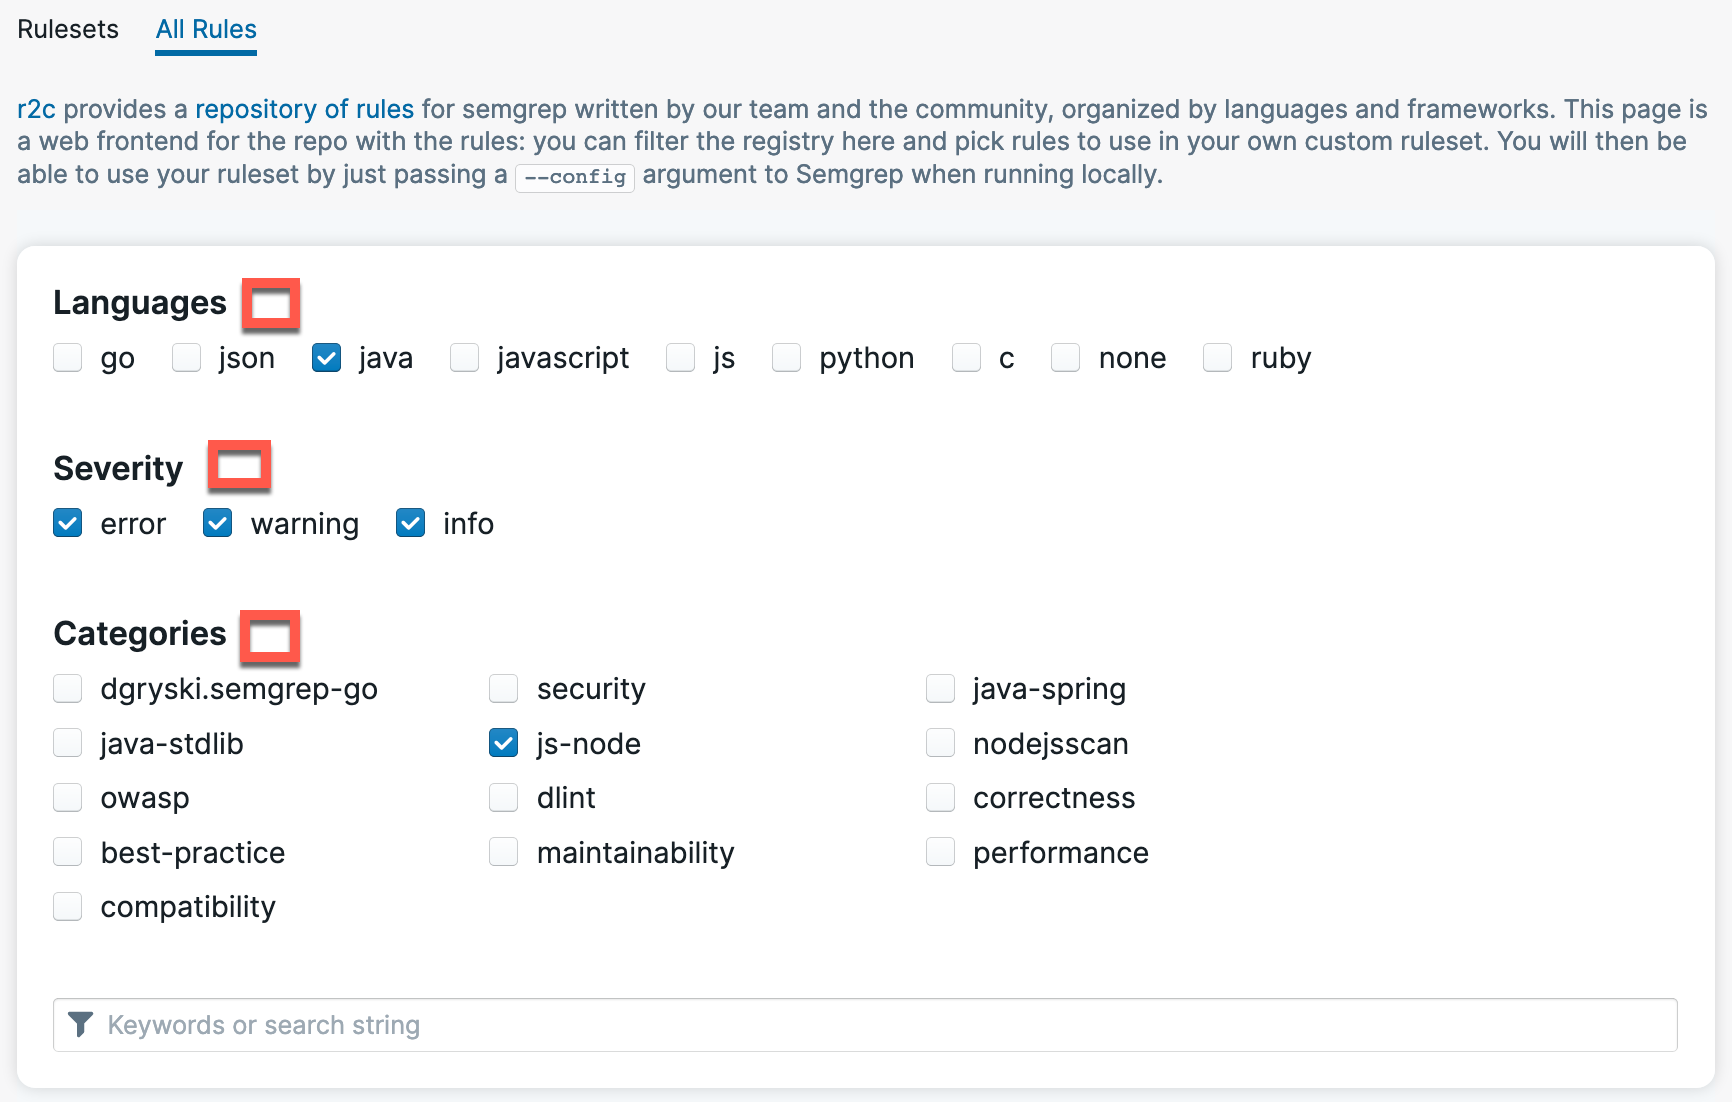1732x1102 pixels.
Task: Select the All Rules tab
Action: (x=205, y=30)
